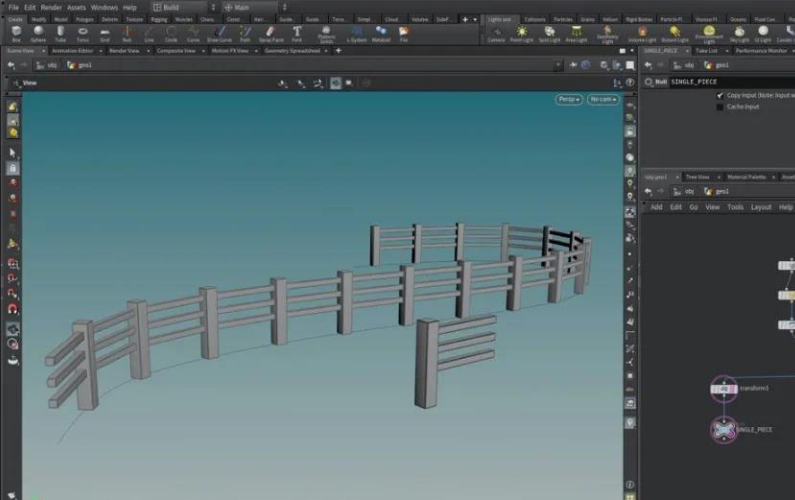The width and height of the screenshot is (795, 500).
Task: Open the No cam camera dropdown
Action: [x=603, y=99]
